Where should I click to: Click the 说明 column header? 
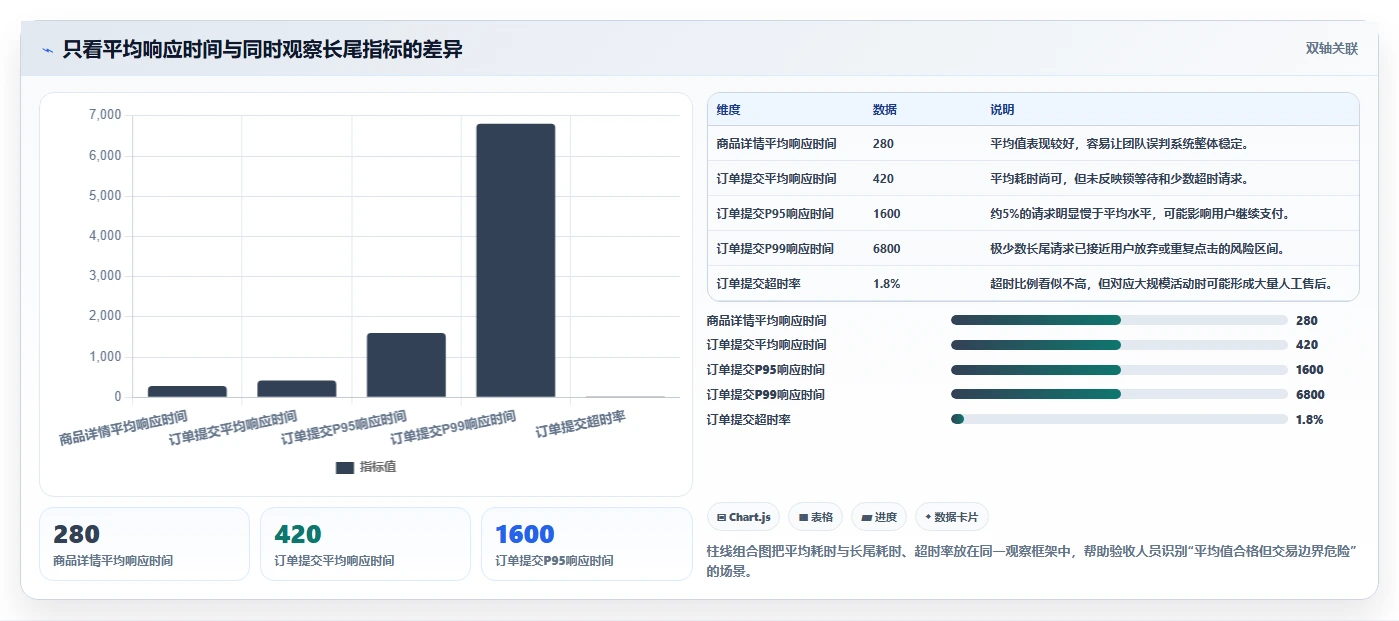1002,110
